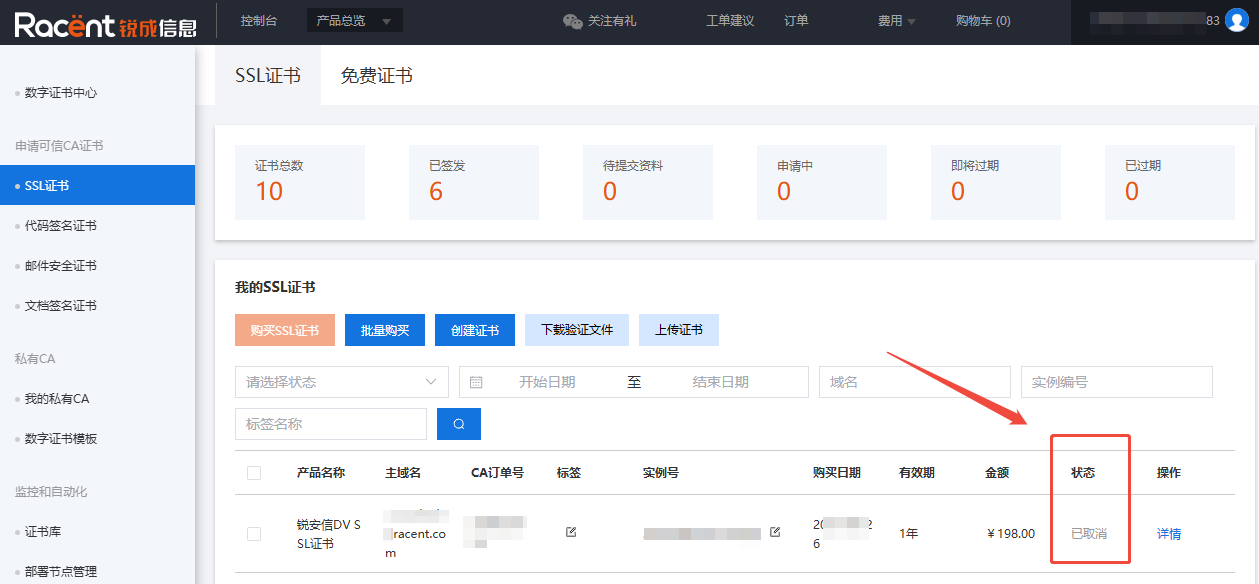Click the 域名 input field
The height and width of the screenshot is (584, 1259).
click(x=914, y=382)
